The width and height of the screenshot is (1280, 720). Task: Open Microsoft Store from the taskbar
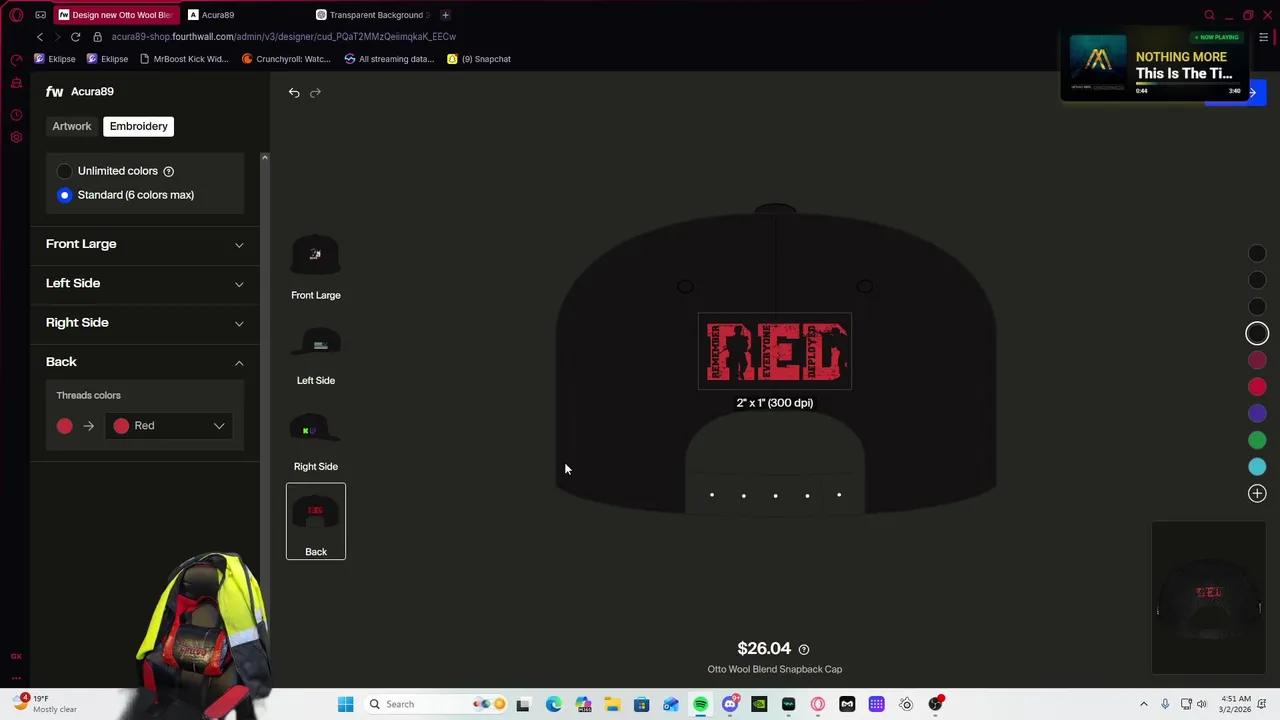(641, 704)
